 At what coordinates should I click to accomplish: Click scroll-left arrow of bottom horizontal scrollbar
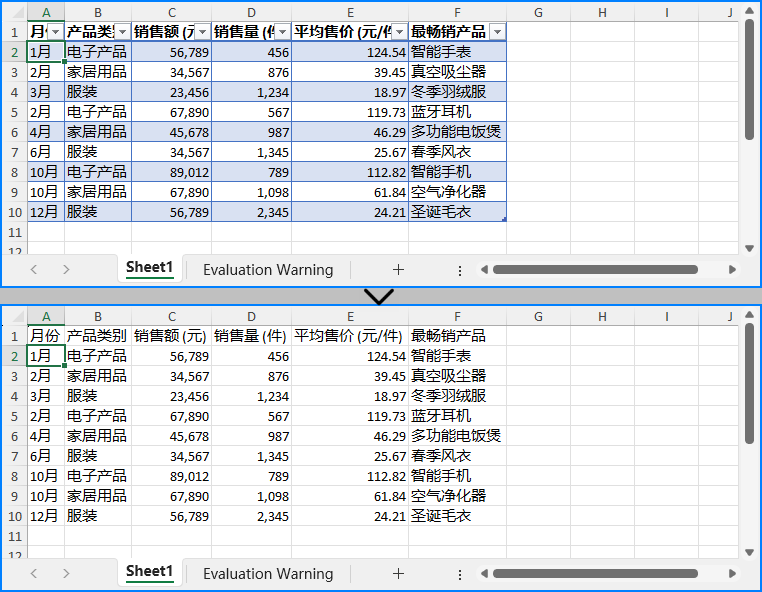[x=484, y=574]
